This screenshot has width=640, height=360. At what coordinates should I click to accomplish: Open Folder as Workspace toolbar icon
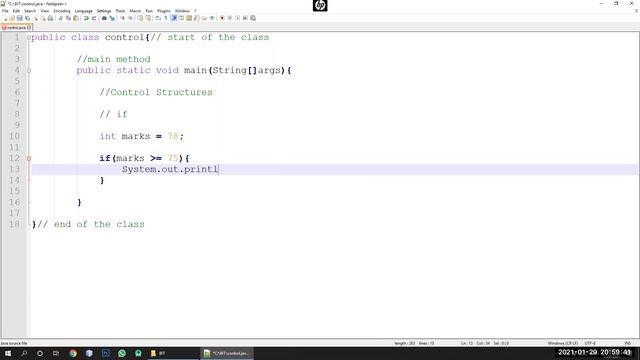(204, 18)
